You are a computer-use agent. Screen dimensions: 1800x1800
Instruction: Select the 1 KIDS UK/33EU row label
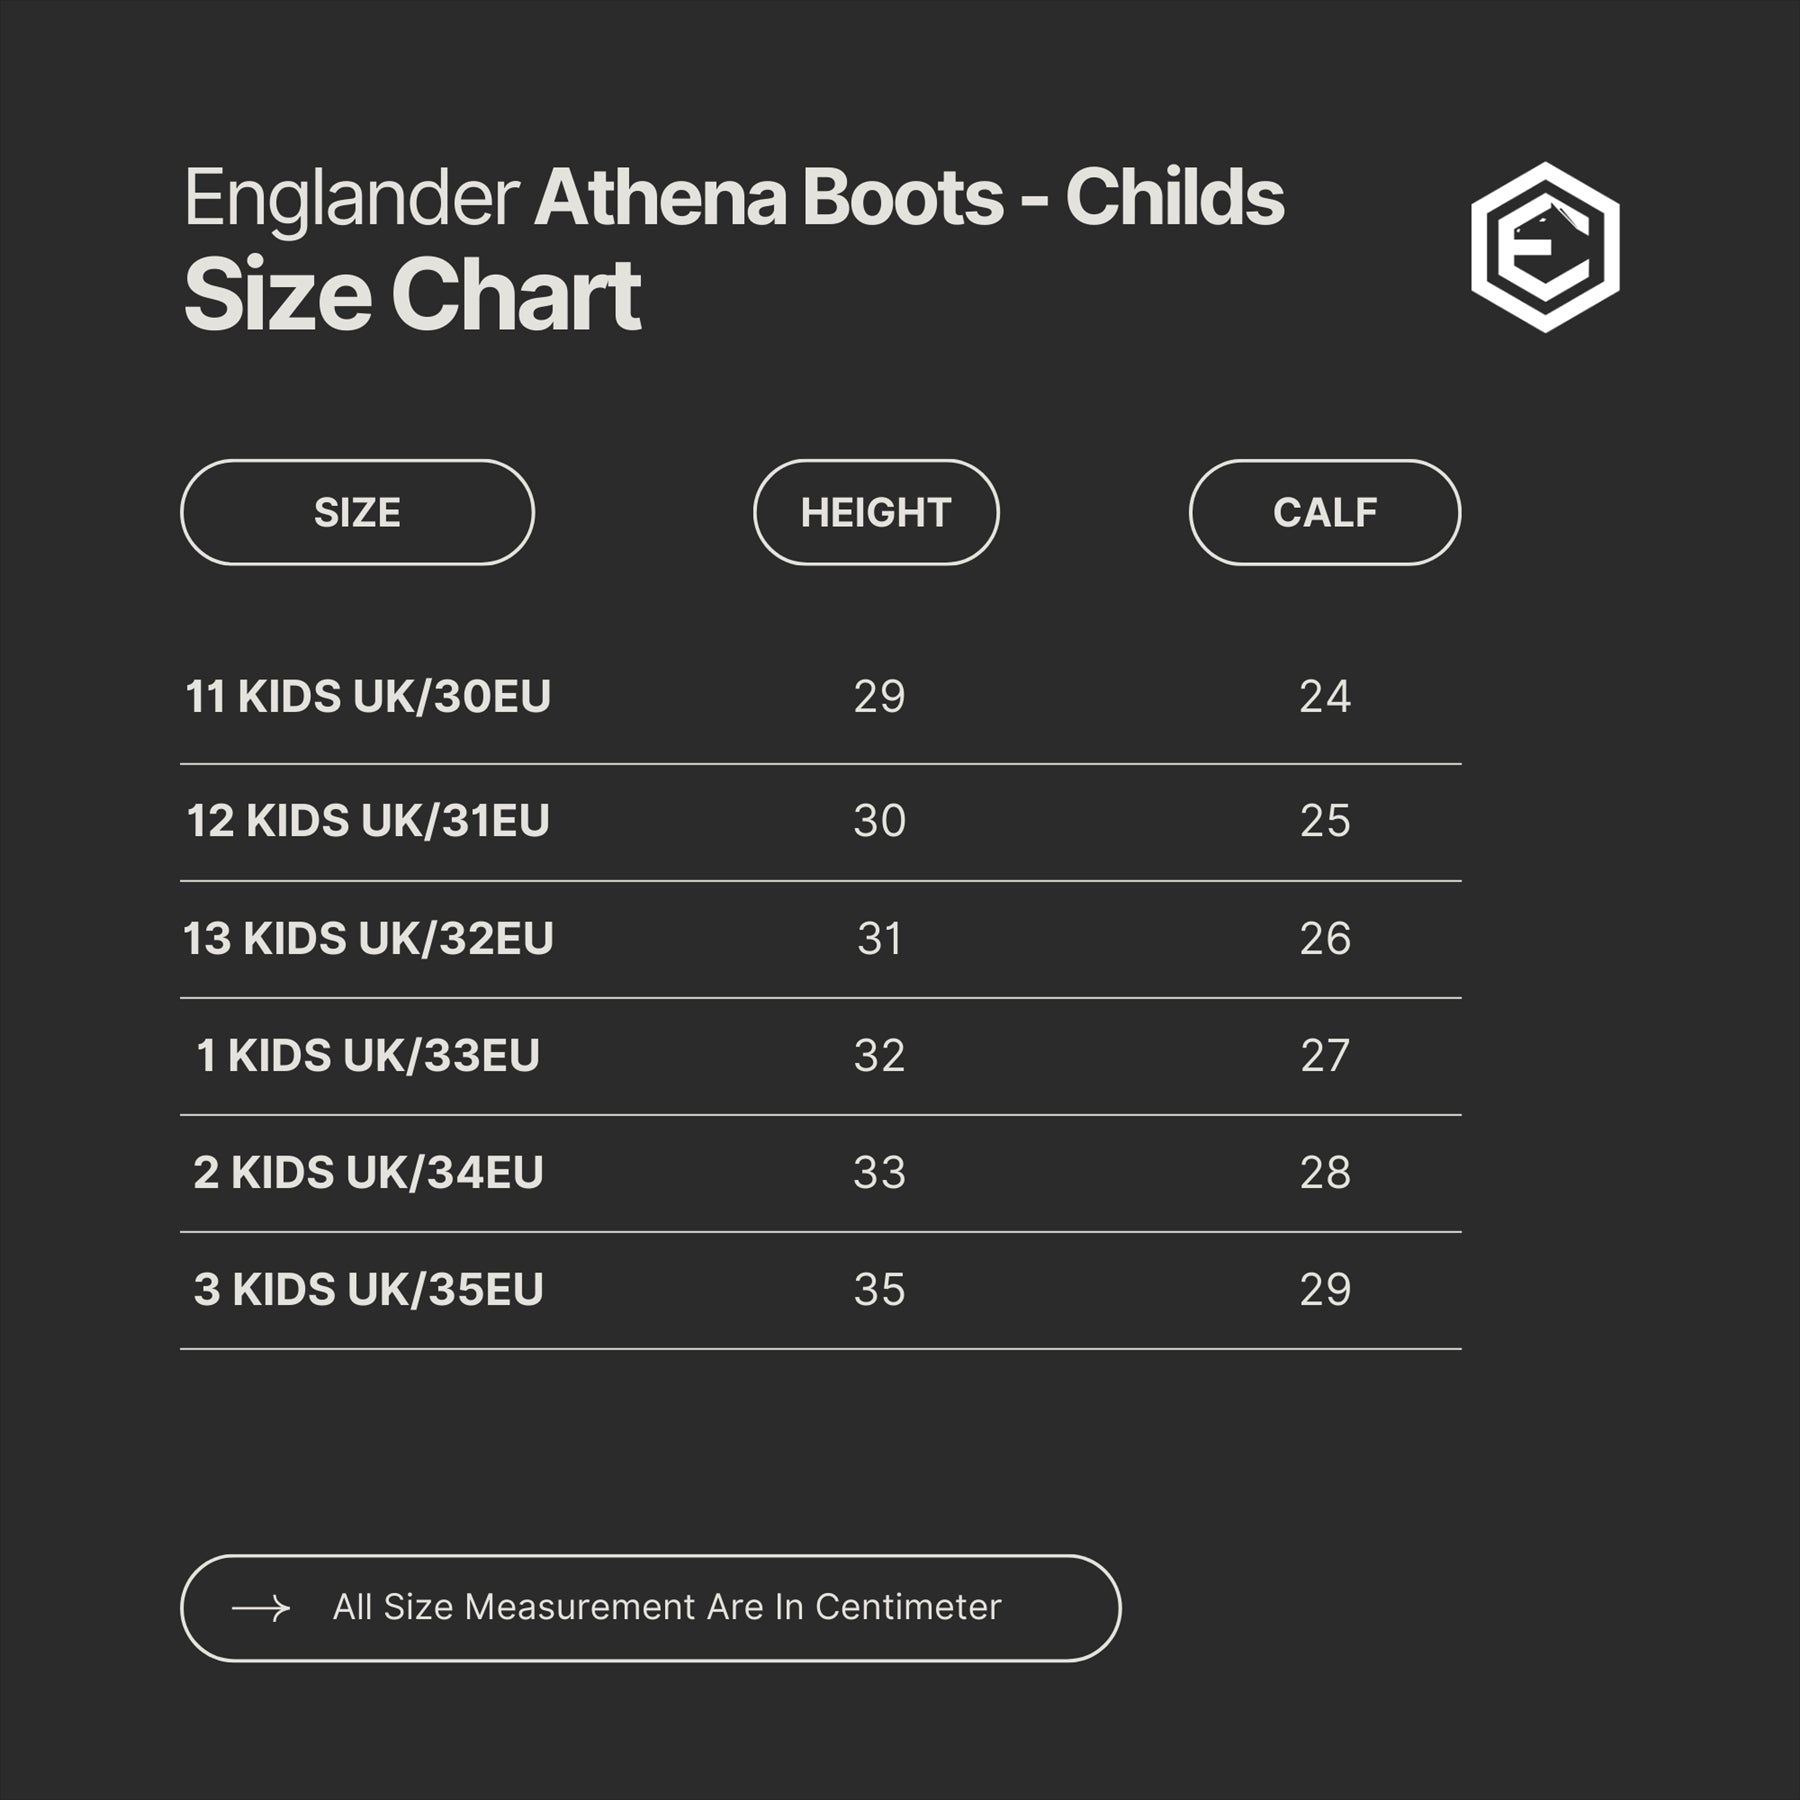368,1056
